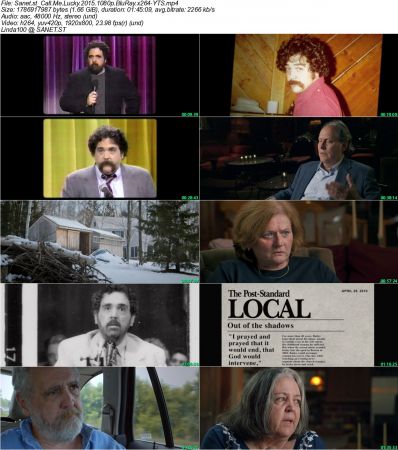Click 'The Post-Standard' masthead text
Image resolution: width=398 pixels, height=450 pixels.
tap(259, 294)
